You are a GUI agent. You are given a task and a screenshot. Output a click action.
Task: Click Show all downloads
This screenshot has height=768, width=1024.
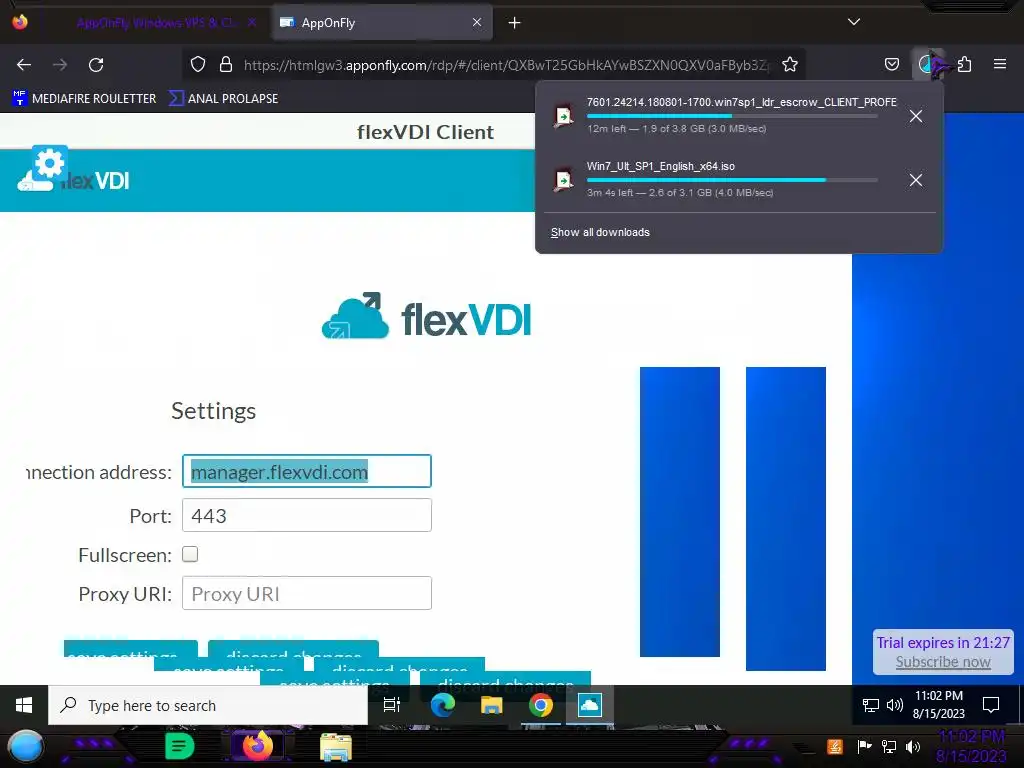pos(600,232)
